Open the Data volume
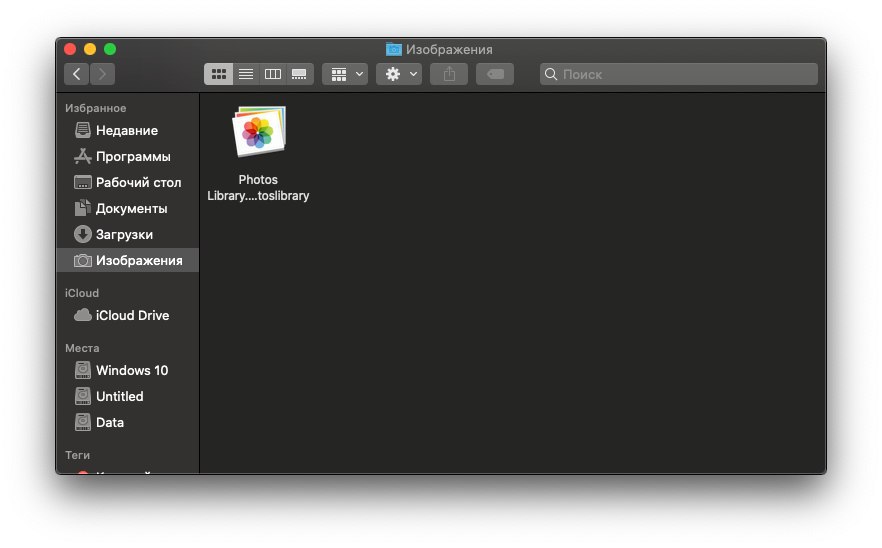This screenshot has width=882, height=548. pyautogui.click(x=128, y=422)
